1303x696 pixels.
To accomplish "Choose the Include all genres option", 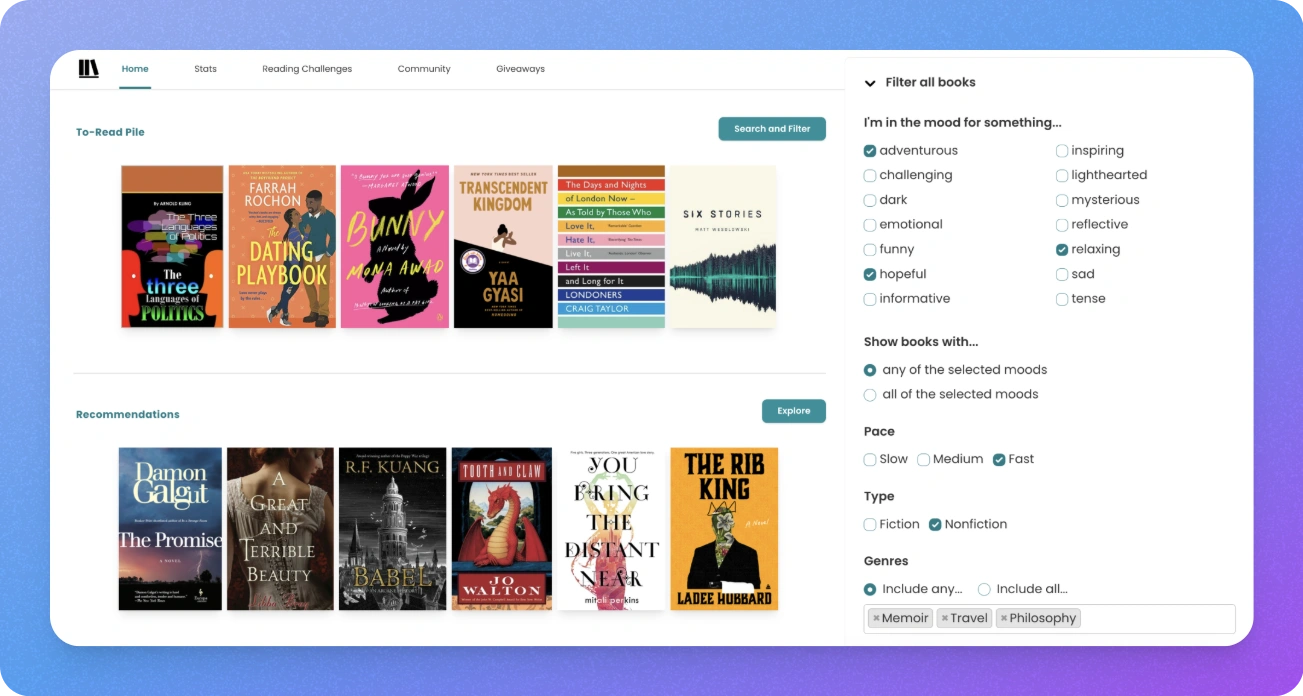I will (984, 590).
